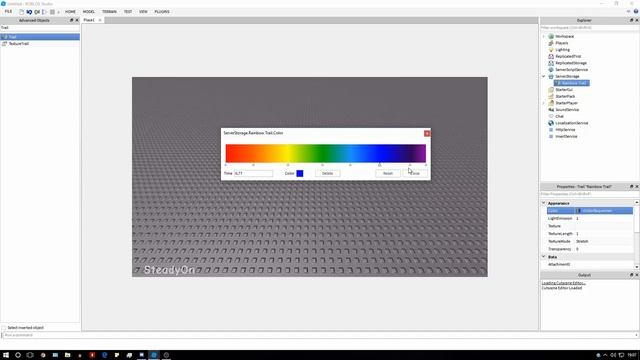Image resolution: width=640 pixels, height=360 pixels.
Task: Click the Chat bubble icon in Explorer
Action: click(x=551, y=116)
